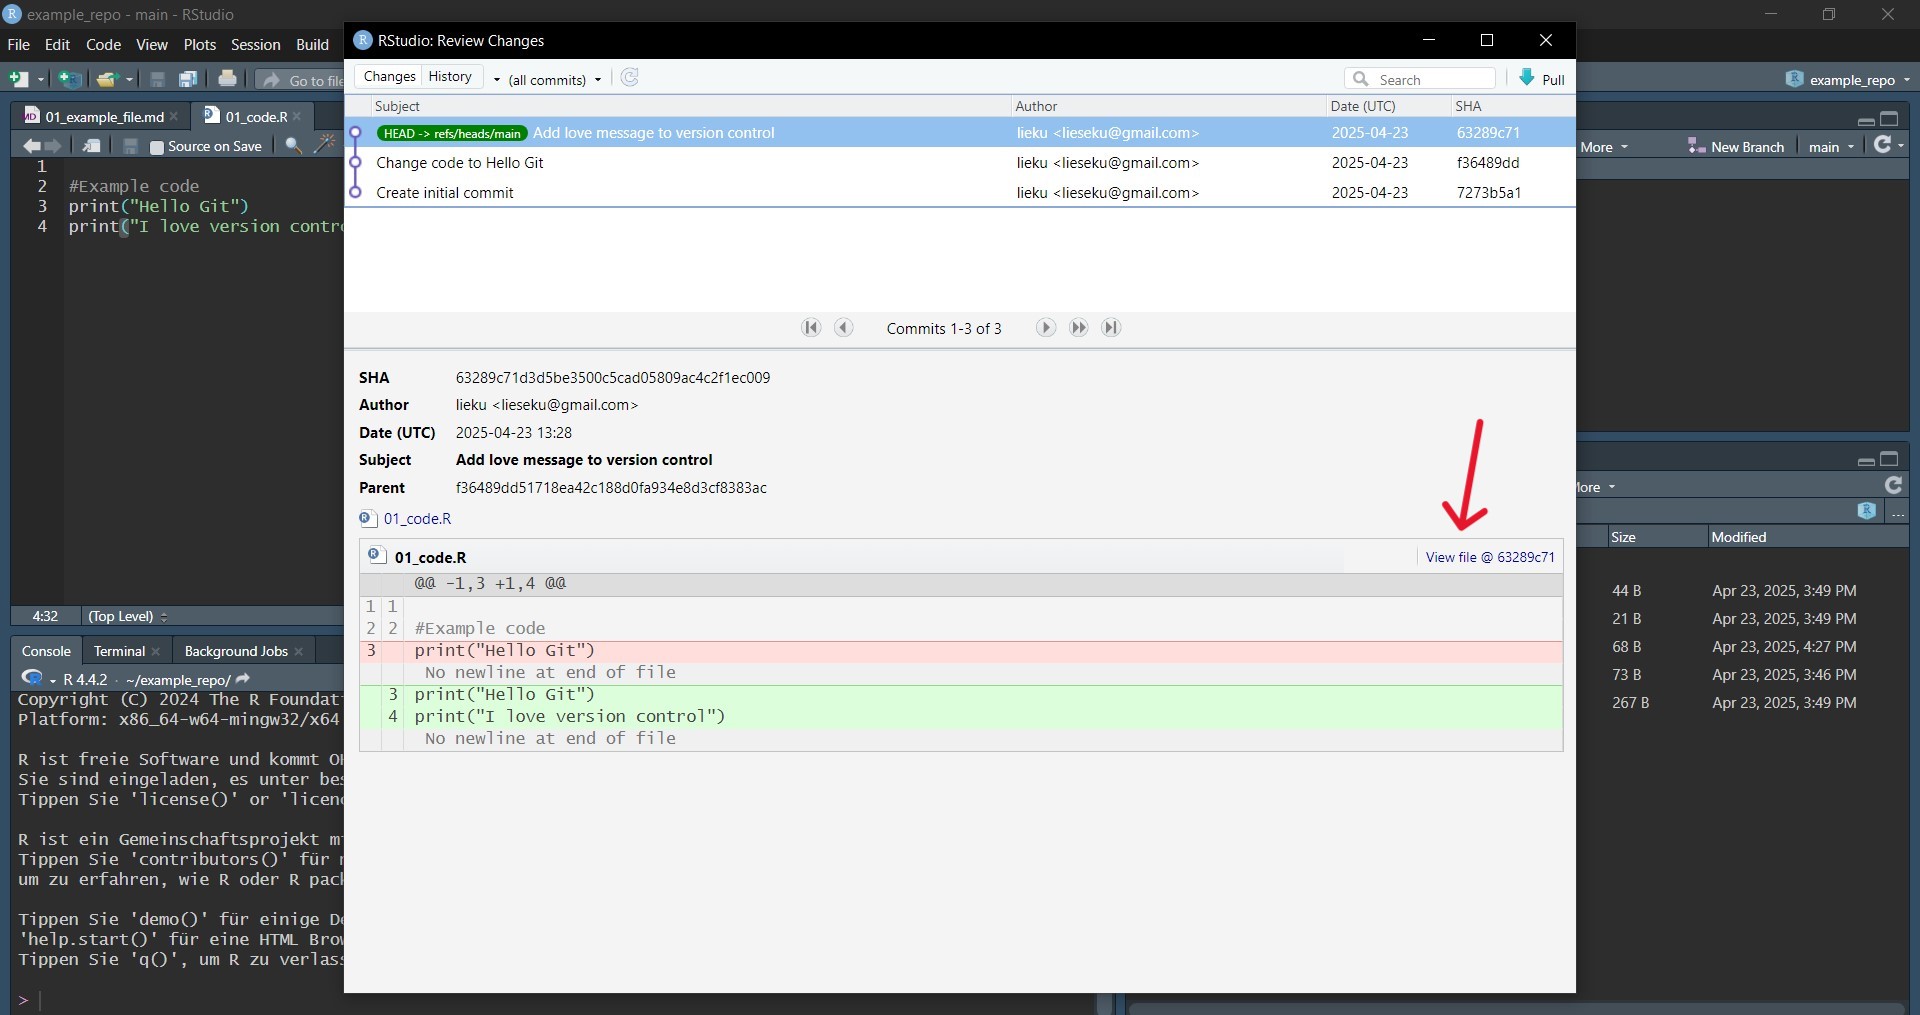1920x1015 pixels.
Task: Go to last page of commits
Action: 1111,327
